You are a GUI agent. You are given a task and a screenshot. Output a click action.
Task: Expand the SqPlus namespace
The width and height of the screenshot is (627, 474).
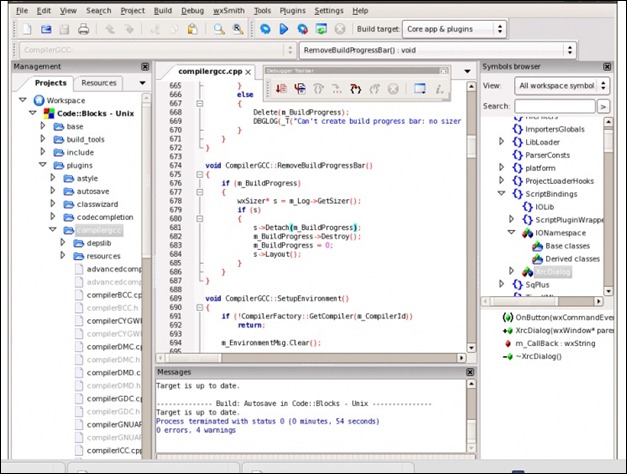(x=501, y=284)
